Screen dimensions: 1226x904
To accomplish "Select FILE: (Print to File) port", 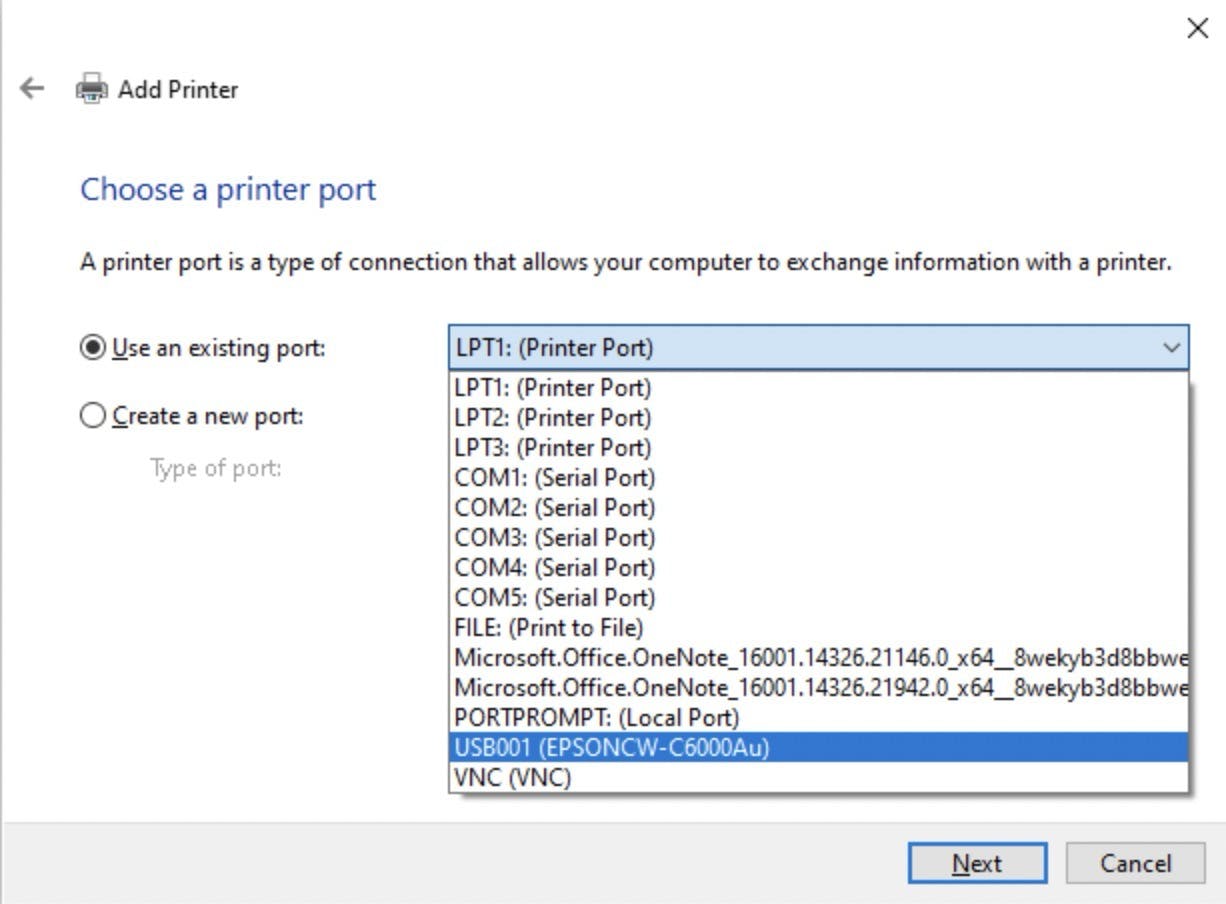I will pos(548,627).
